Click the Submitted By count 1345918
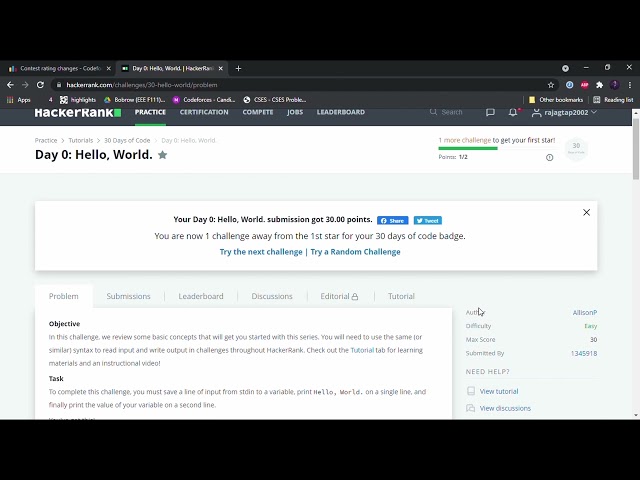Image resolution: width=640 pixels, height=480 pixels. [584, 353]
